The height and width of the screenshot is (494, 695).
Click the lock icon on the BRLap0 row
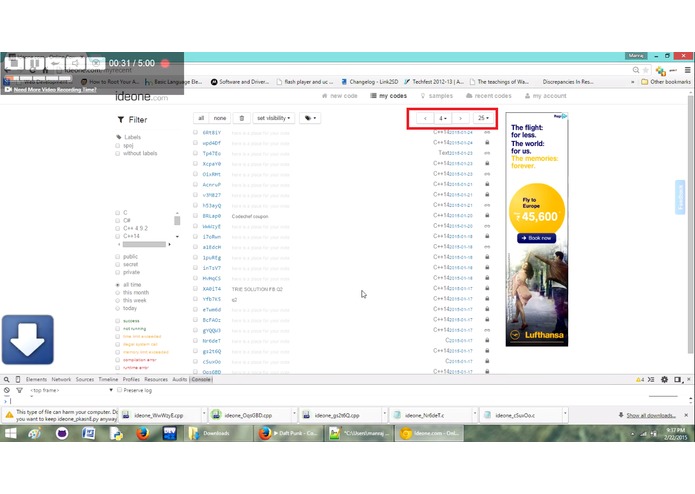tap(487, 215)
